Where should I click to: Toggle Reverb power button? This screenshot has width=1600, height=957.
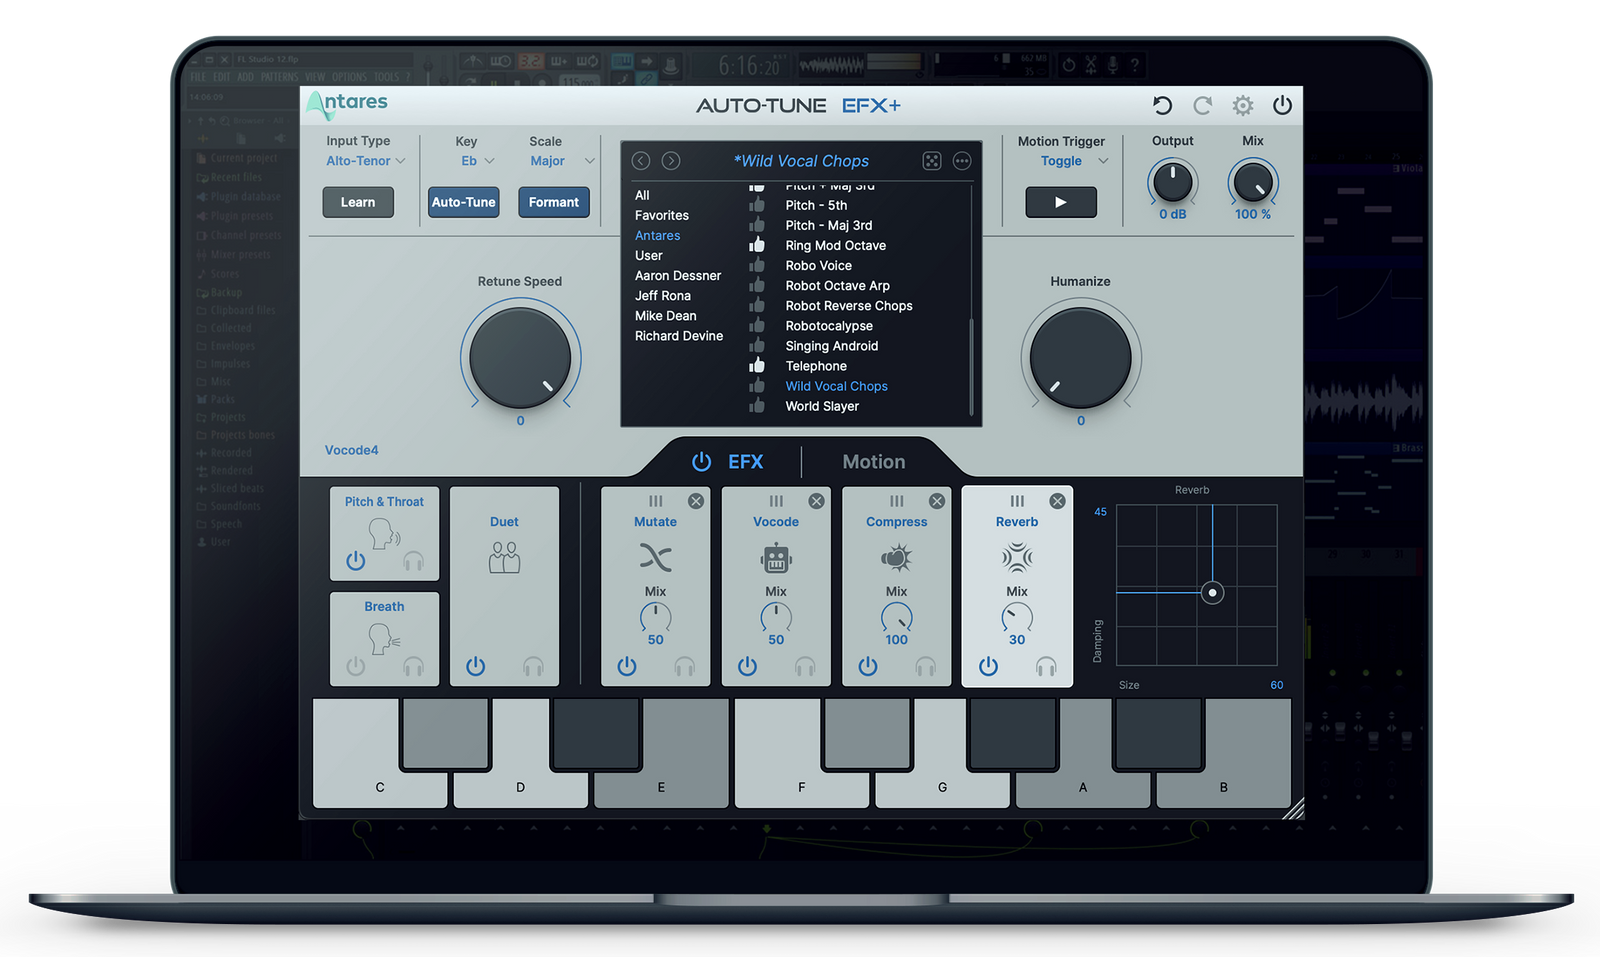click(988, 666)
